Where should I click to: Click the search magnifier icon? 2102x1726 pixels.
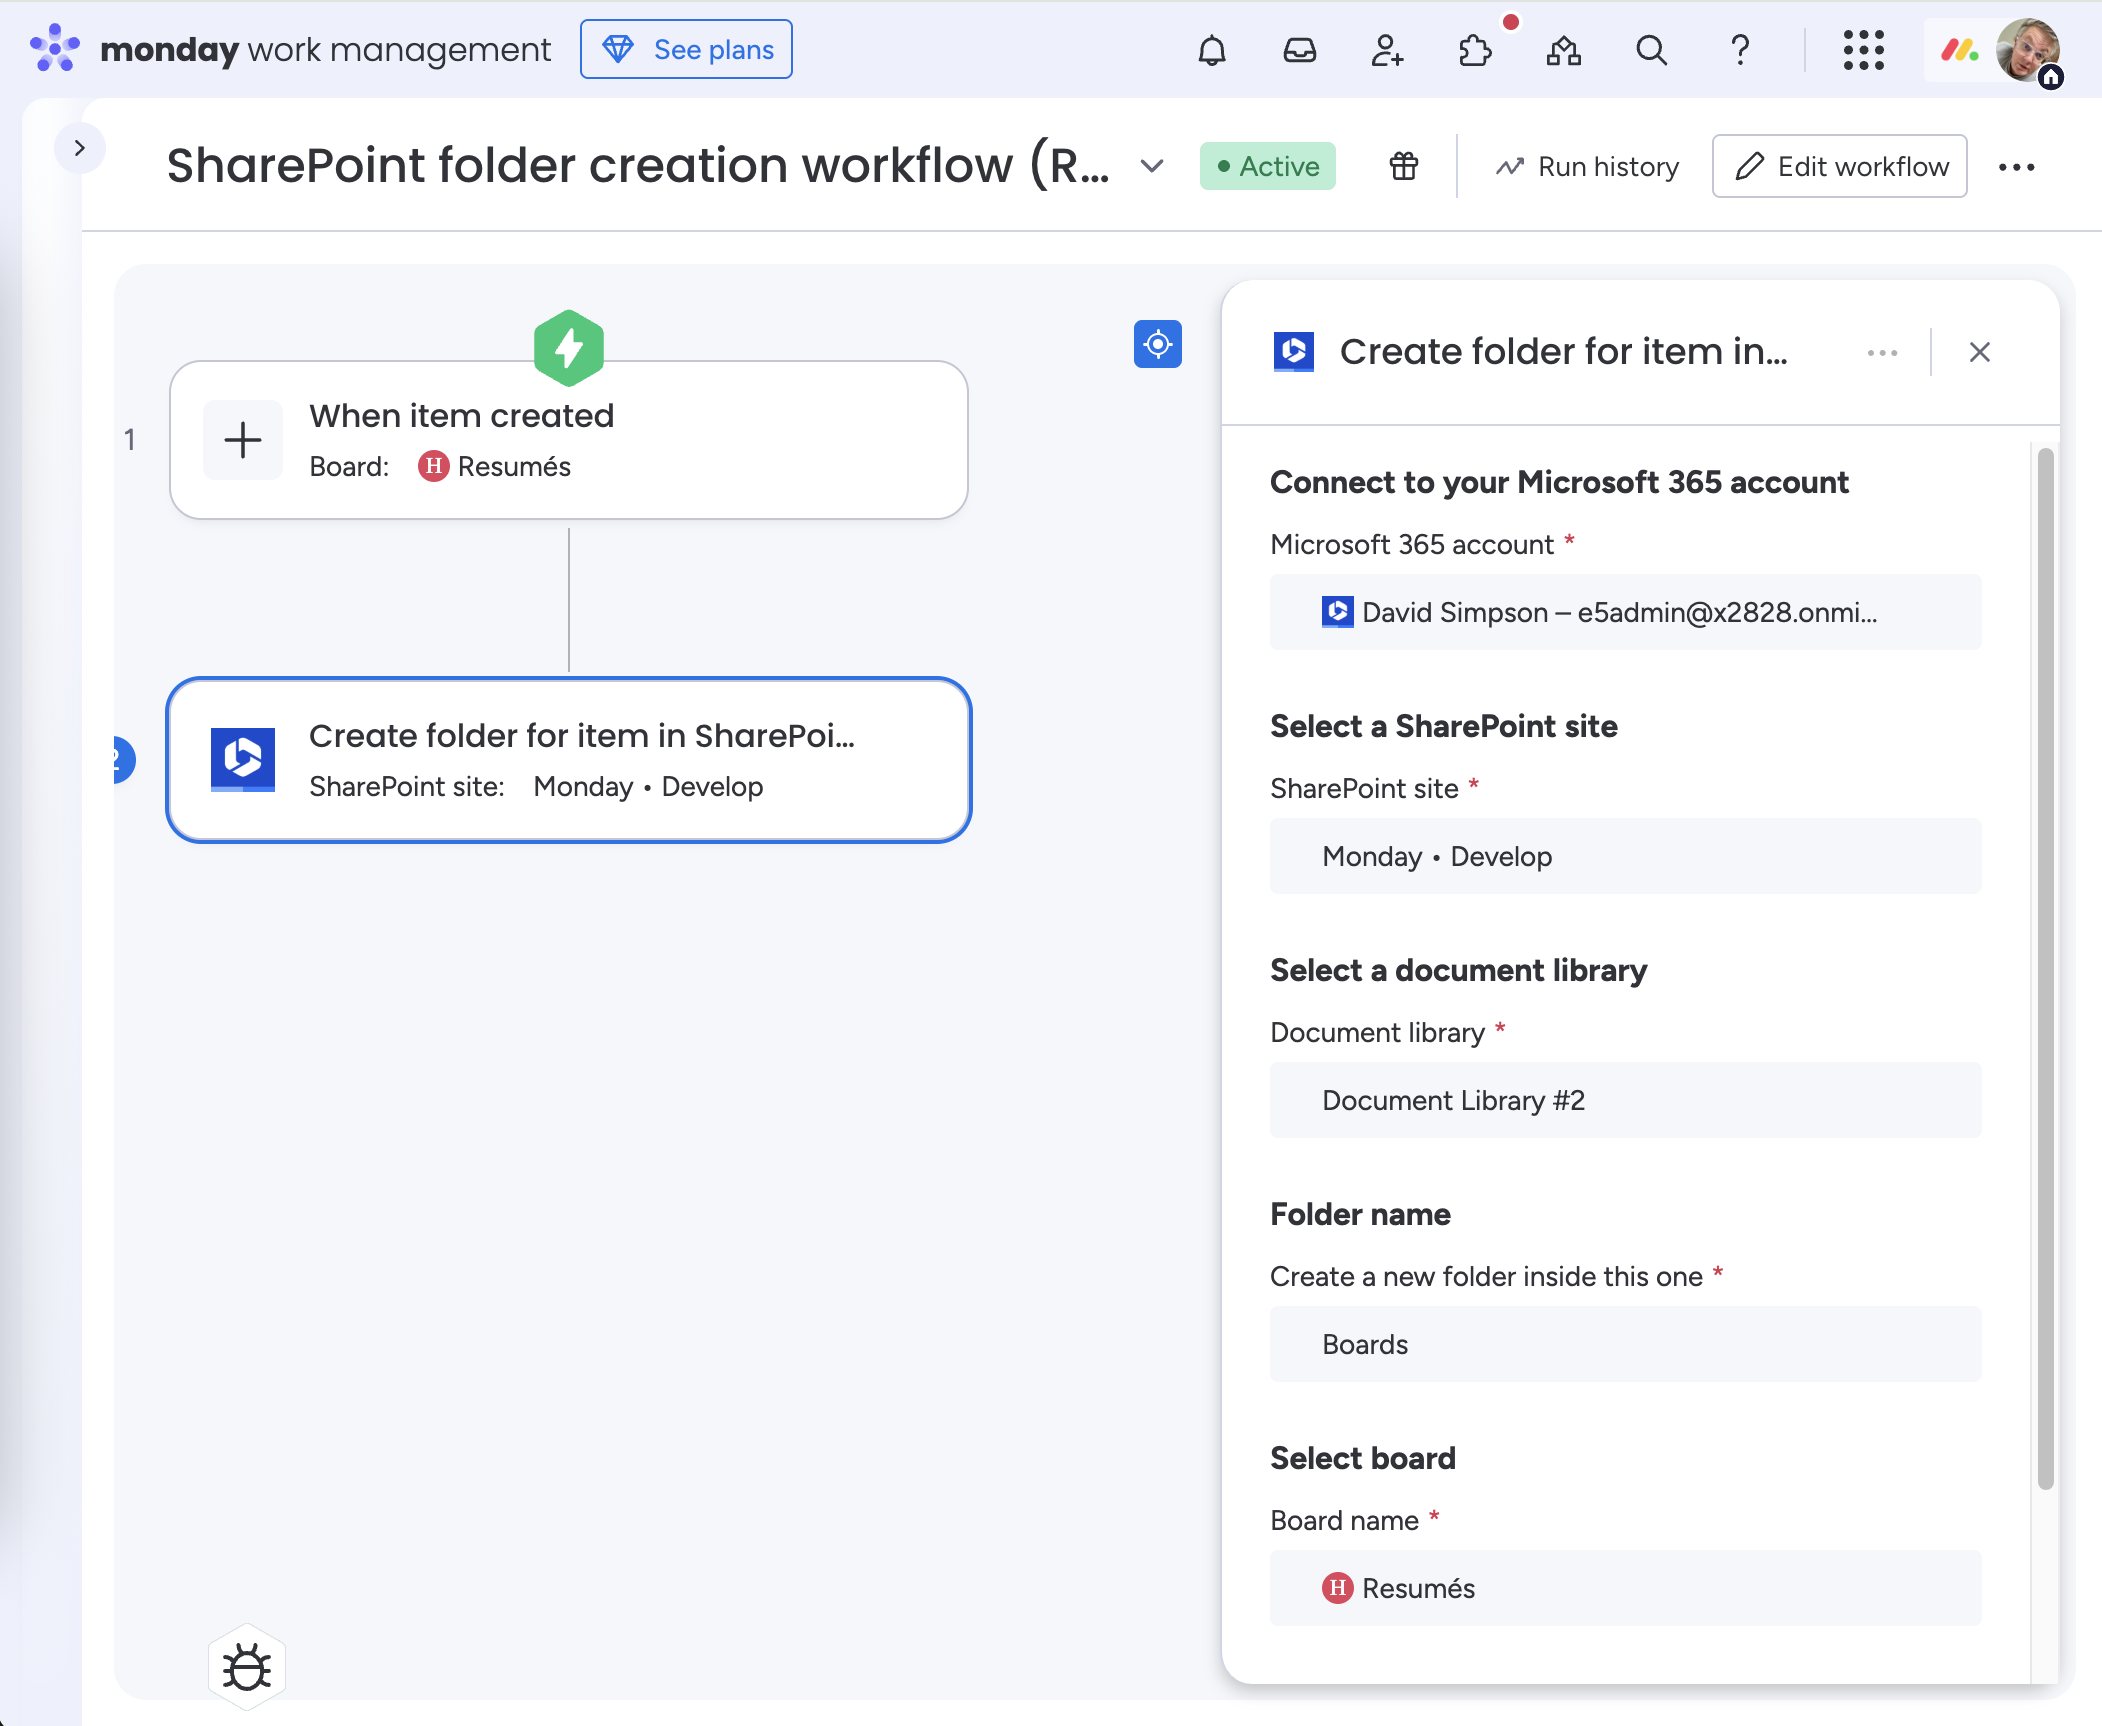tap(1651, 50)
